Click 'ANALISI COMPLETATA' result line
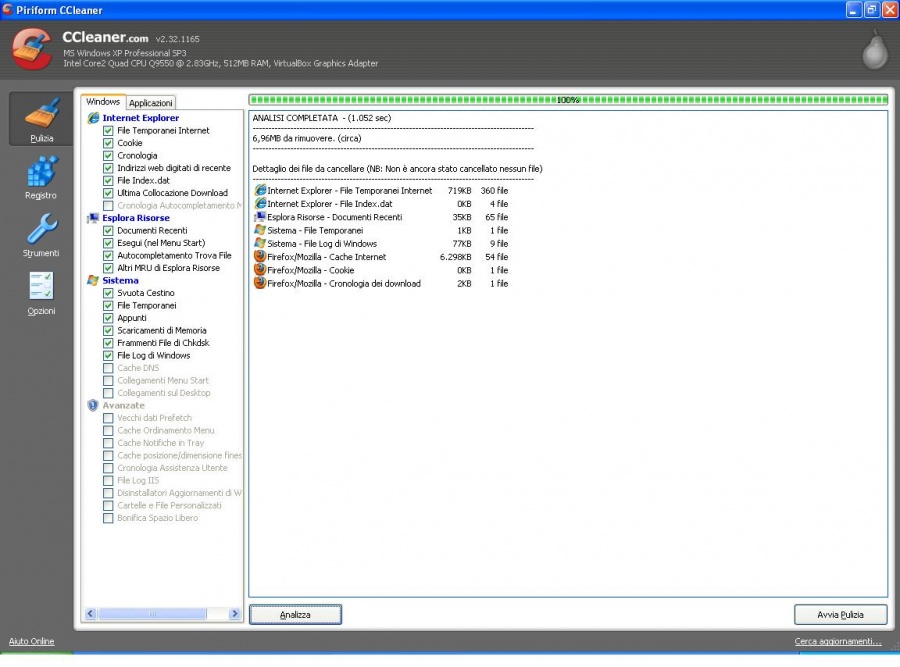Viewport: 900px width, 667px height. tap(322, 118)
